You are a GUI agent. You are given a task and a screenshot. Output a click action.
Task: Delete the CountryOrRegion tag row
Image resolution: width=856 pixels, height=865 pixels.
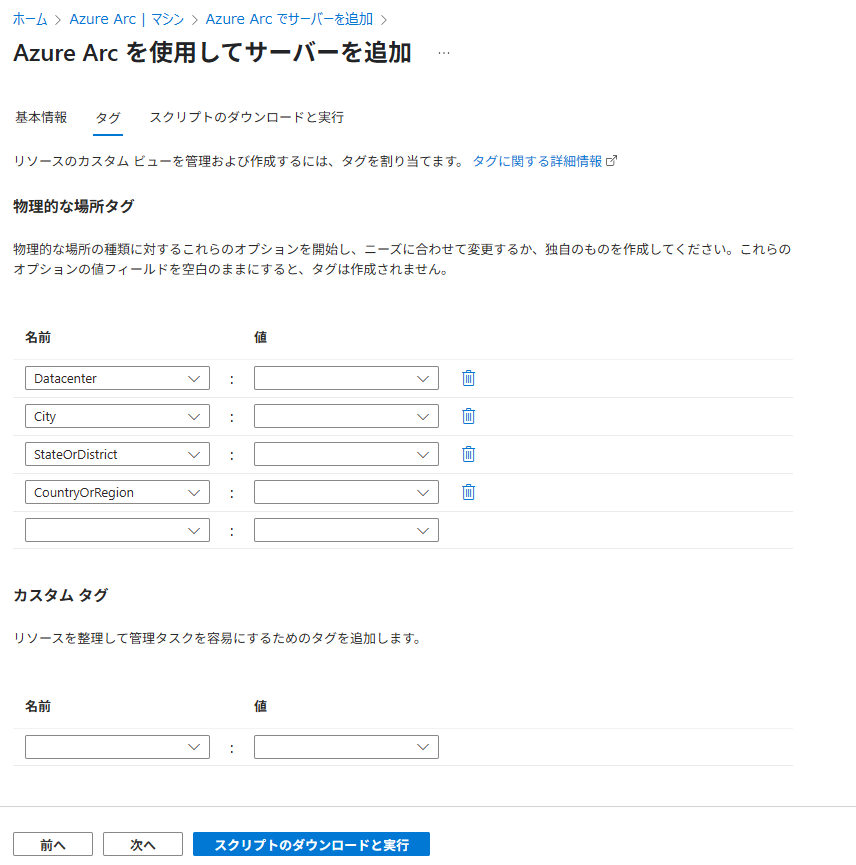coord(468,493)
